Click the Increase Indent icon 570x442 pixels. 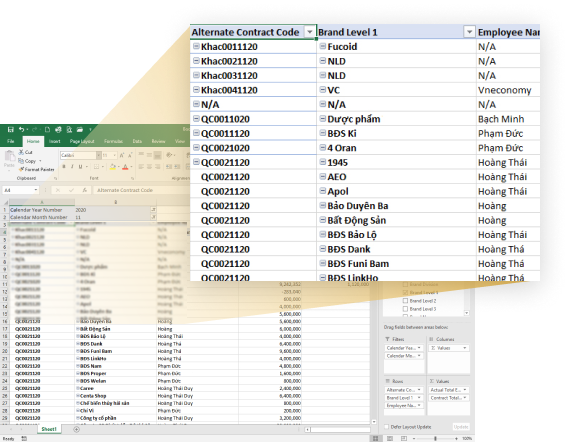(177, 166)
